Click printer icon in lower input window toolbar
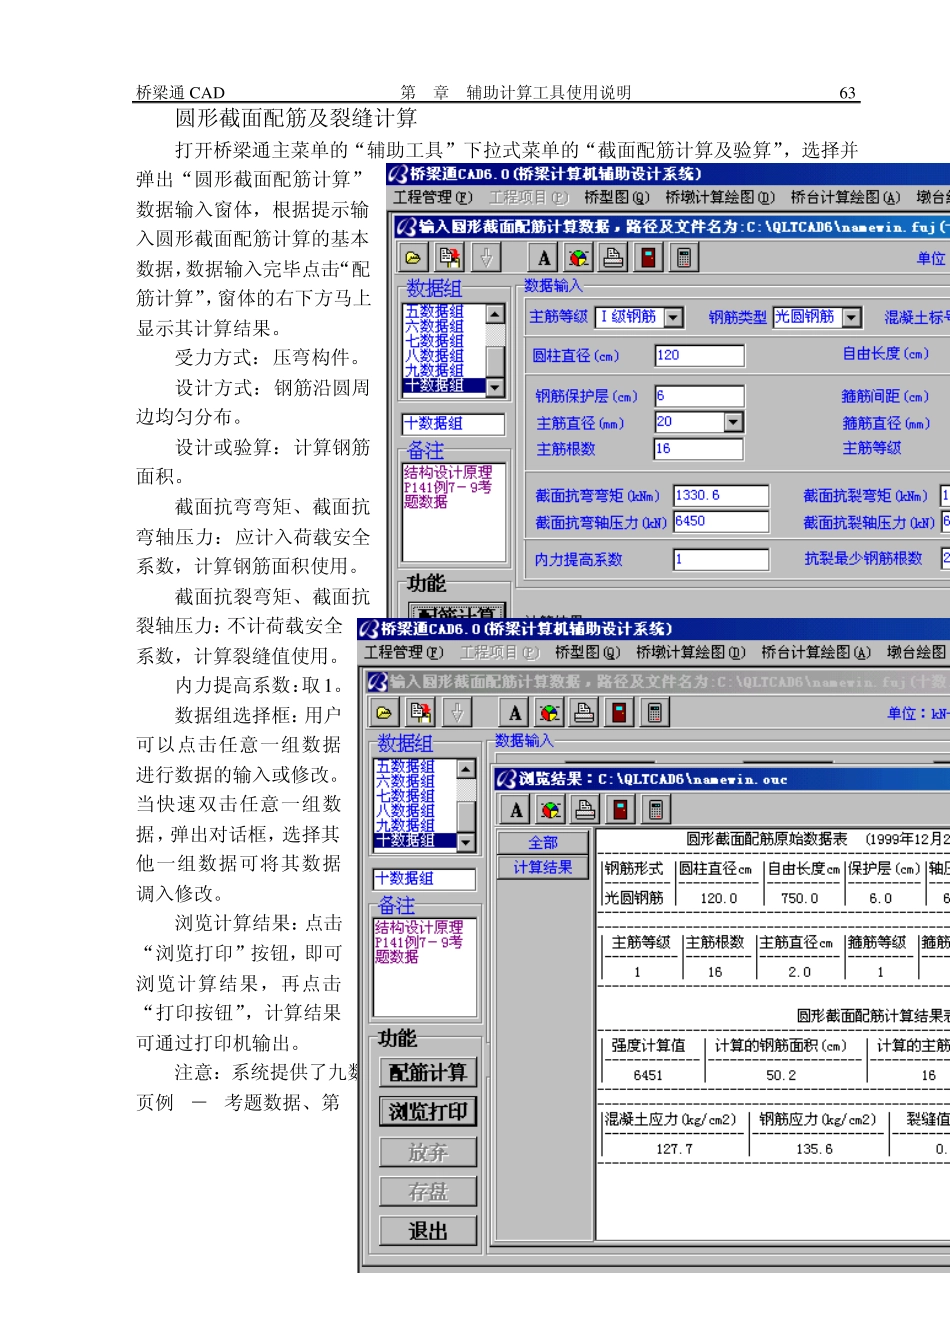Viewport: 950px width, 1341px height. point(584,712)
